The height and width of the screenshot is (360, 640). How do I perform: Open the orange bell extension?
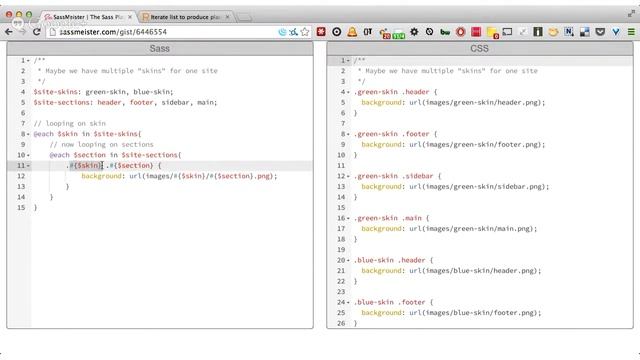coord(352,32)
